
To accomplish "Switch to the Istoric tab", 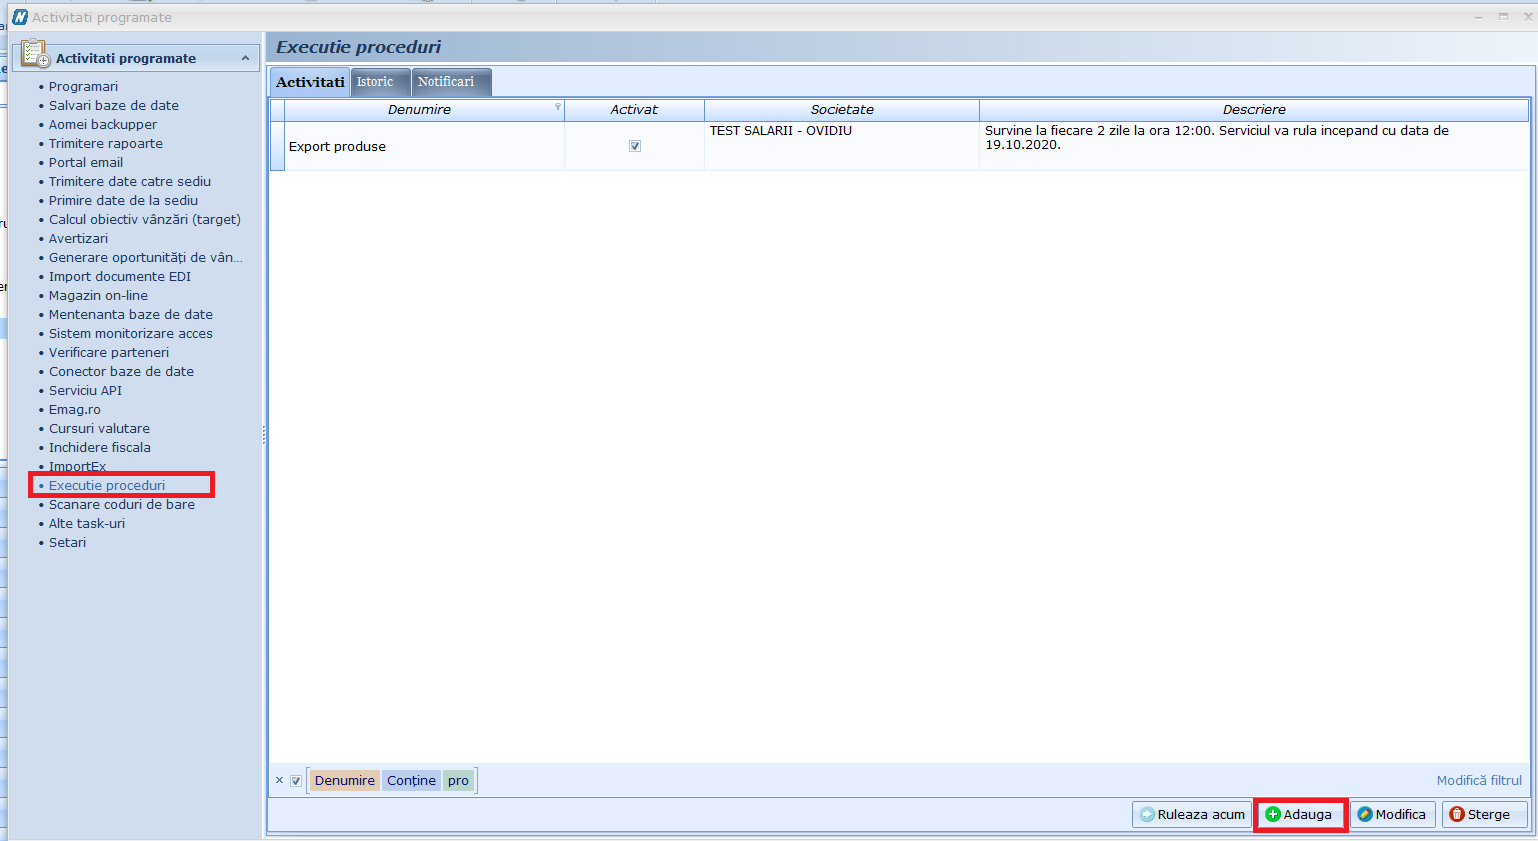I will (x=375, y=82).
